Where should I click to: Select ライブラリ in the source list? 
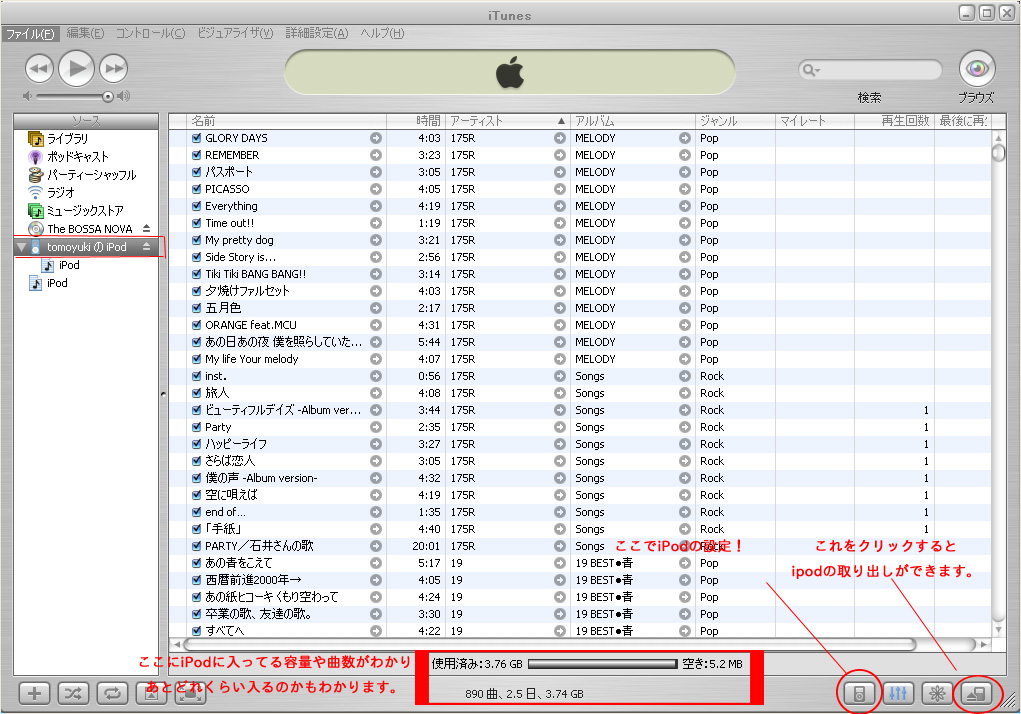pyautogui.click(x=67, y=139)
